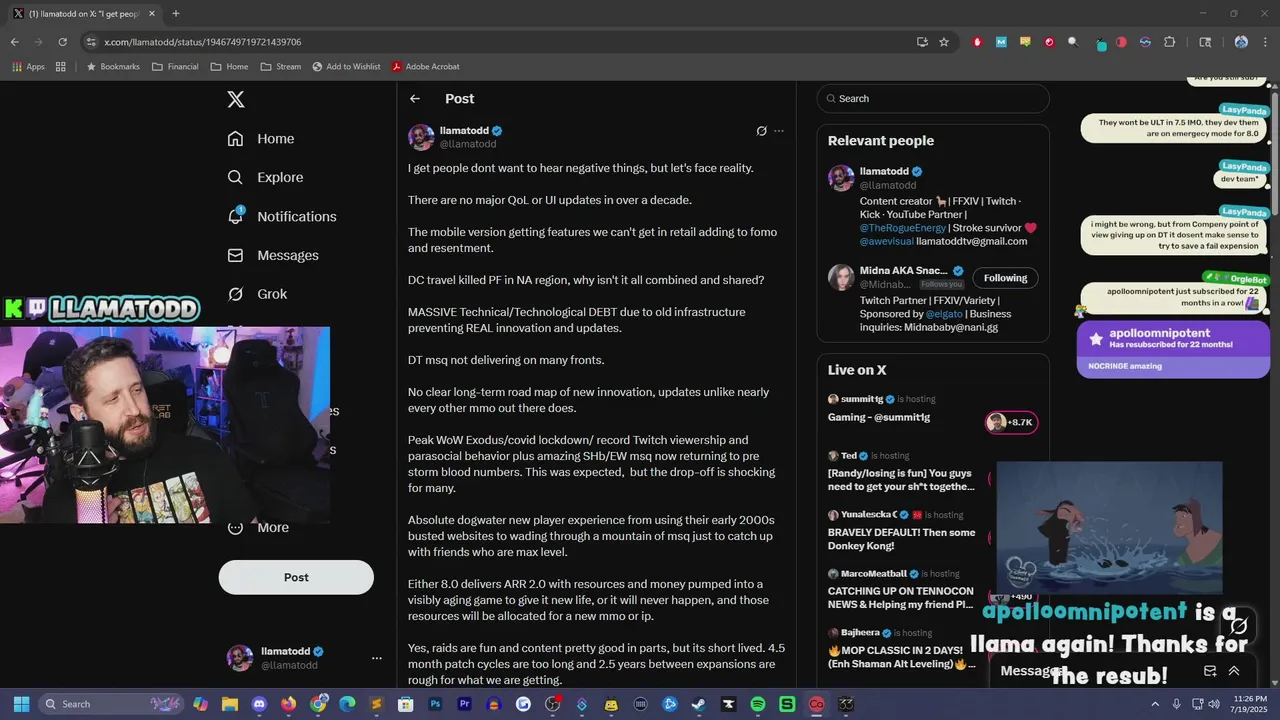This screenshot has width=1280, height=720.
Task: Open the Windows Start menu
Action: click(21, 704)
